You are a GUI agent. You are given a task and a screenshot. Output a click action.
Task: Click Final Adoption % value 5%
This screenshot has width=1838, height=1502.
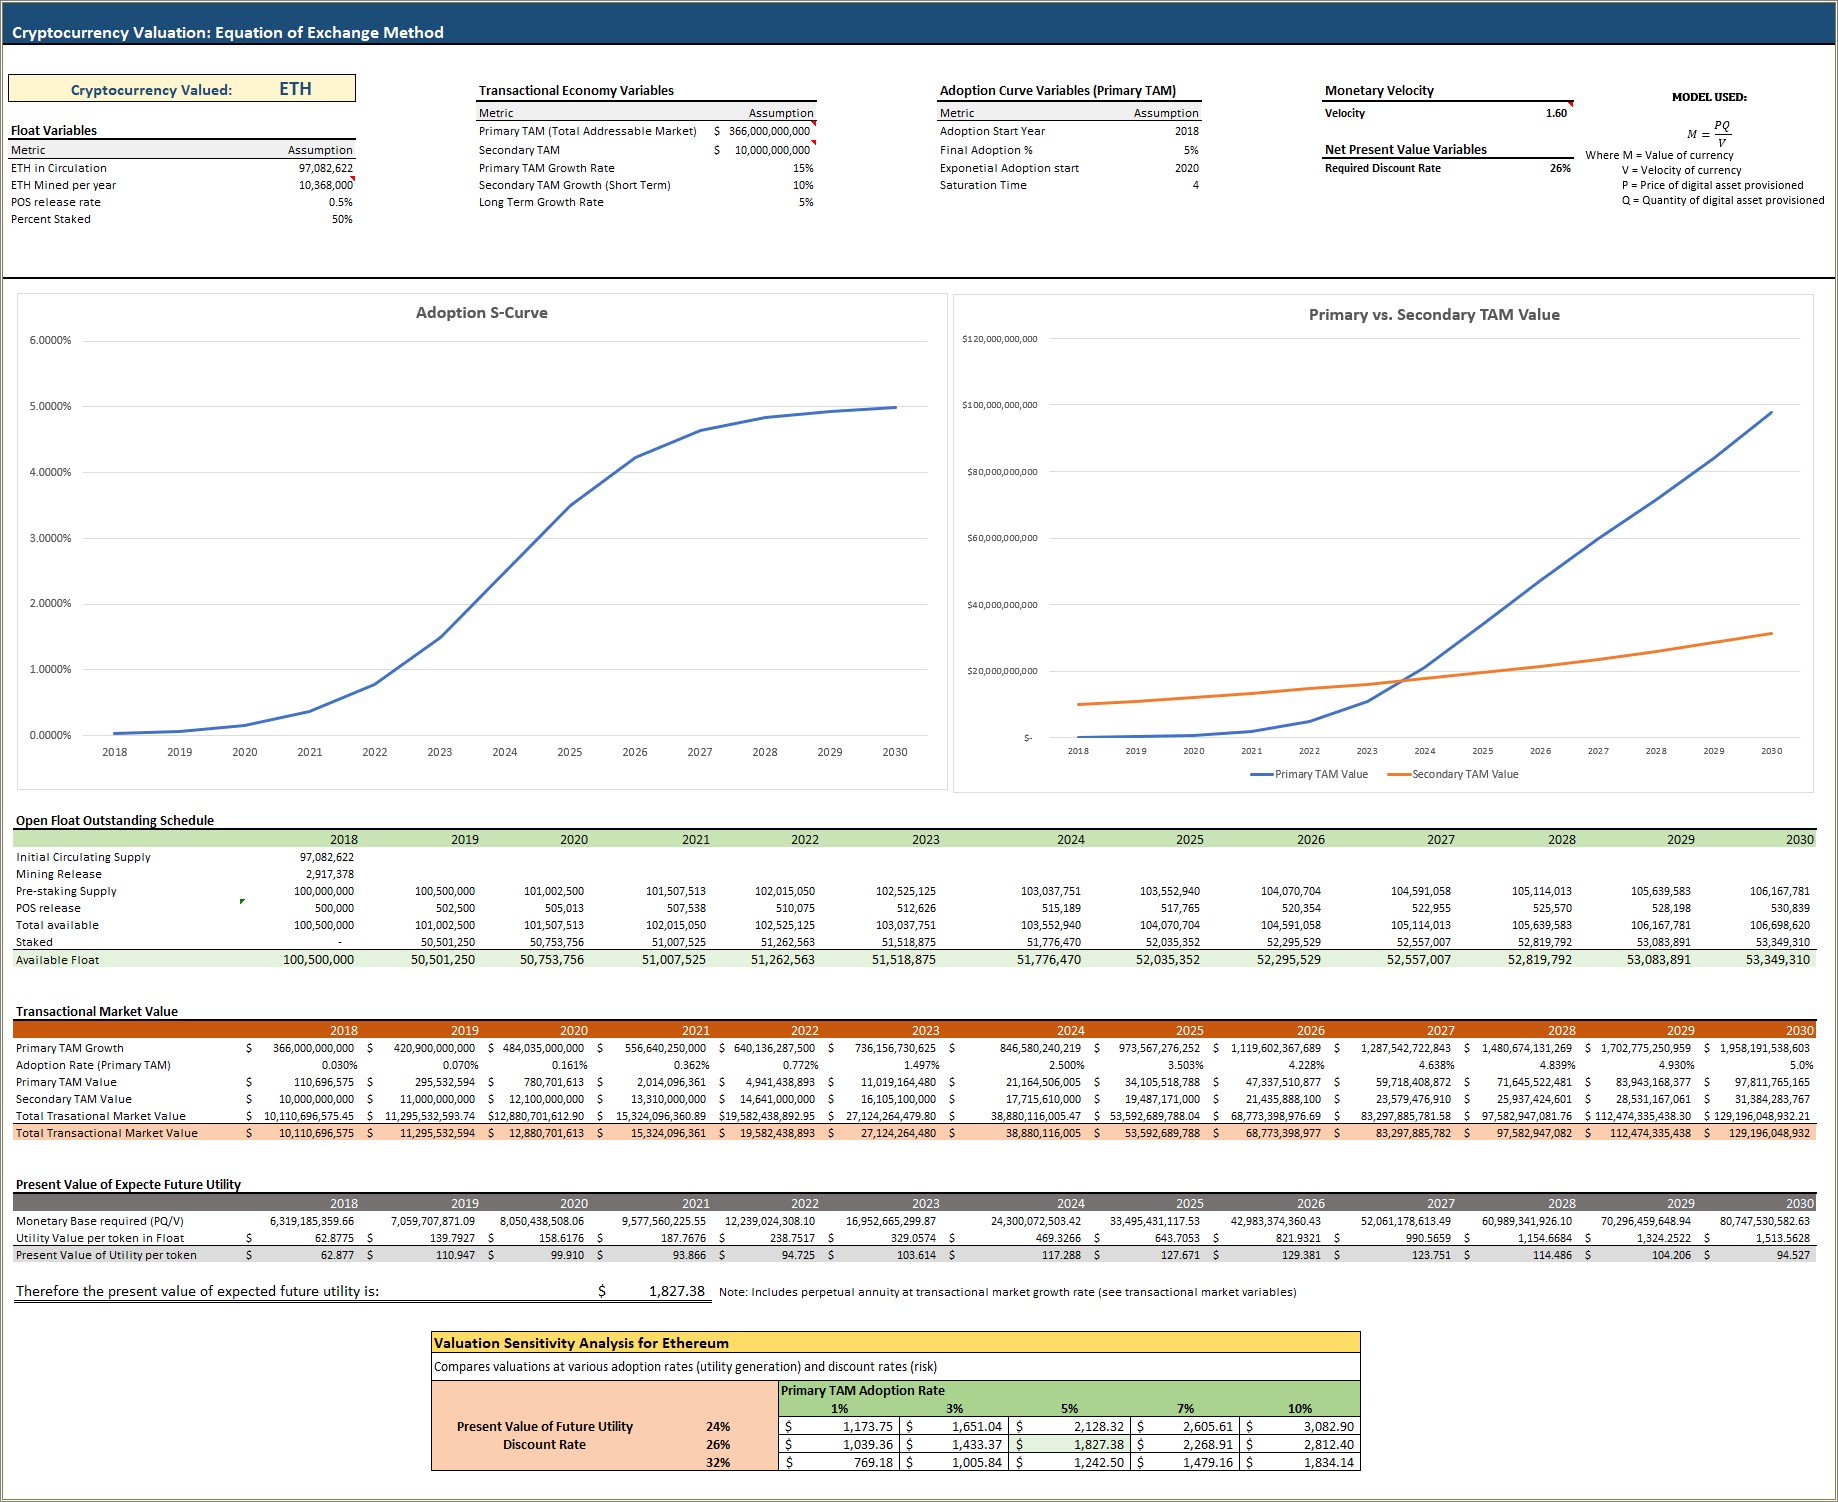click(1191, 150)
